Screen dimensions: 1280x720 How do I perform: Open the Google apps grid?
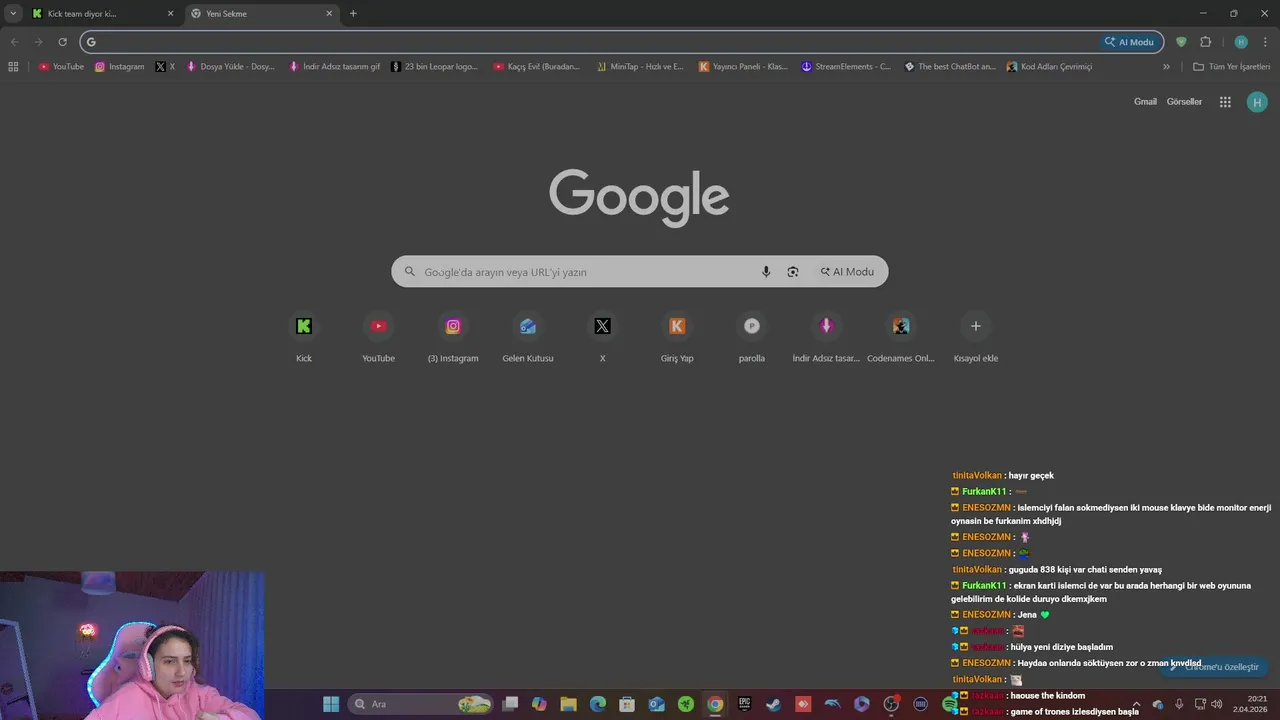point(1225,102)
